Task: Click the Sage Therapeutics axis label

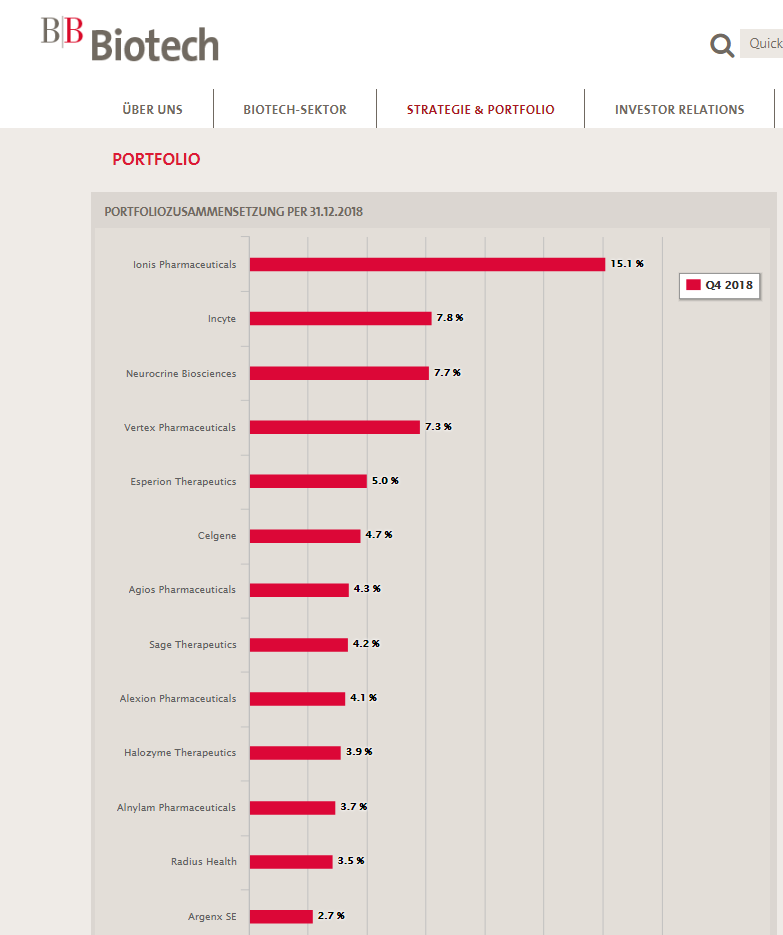Action: (x=193, y=645)
